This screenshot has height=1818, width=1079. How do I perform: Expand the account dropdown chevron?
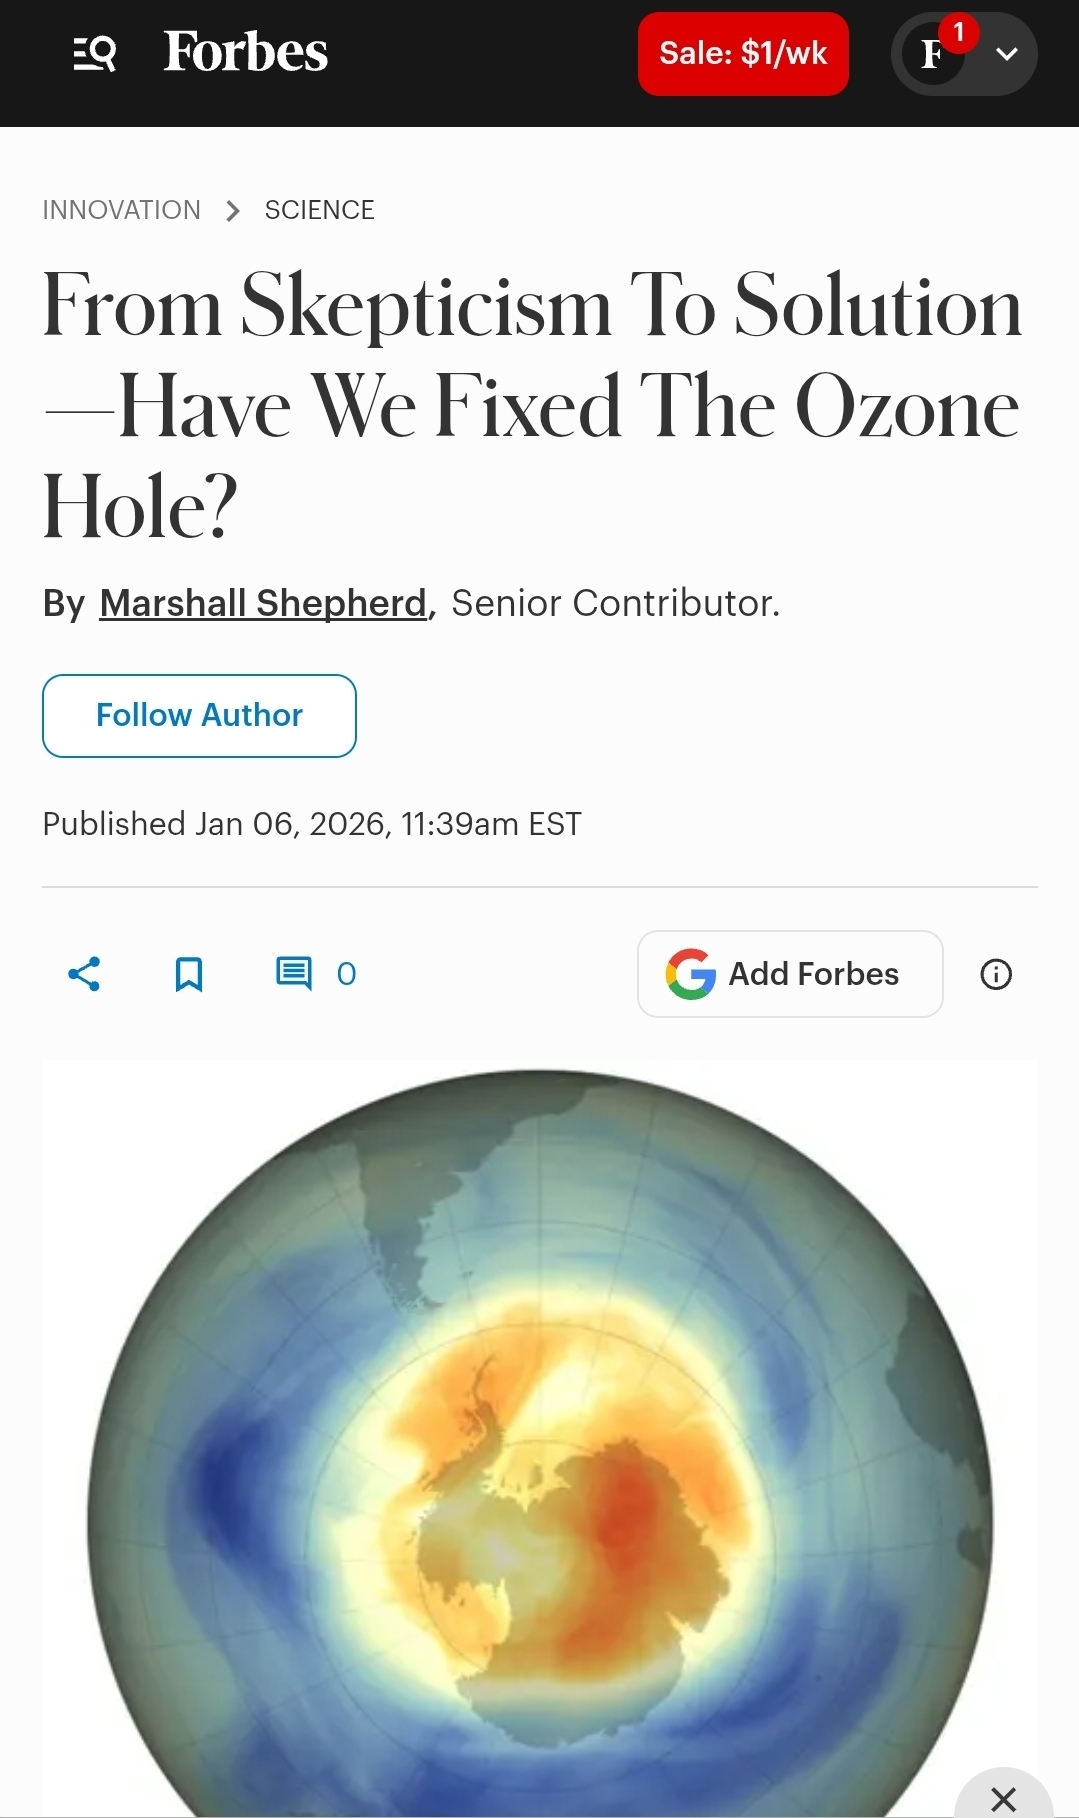(x=1007, y=54)
